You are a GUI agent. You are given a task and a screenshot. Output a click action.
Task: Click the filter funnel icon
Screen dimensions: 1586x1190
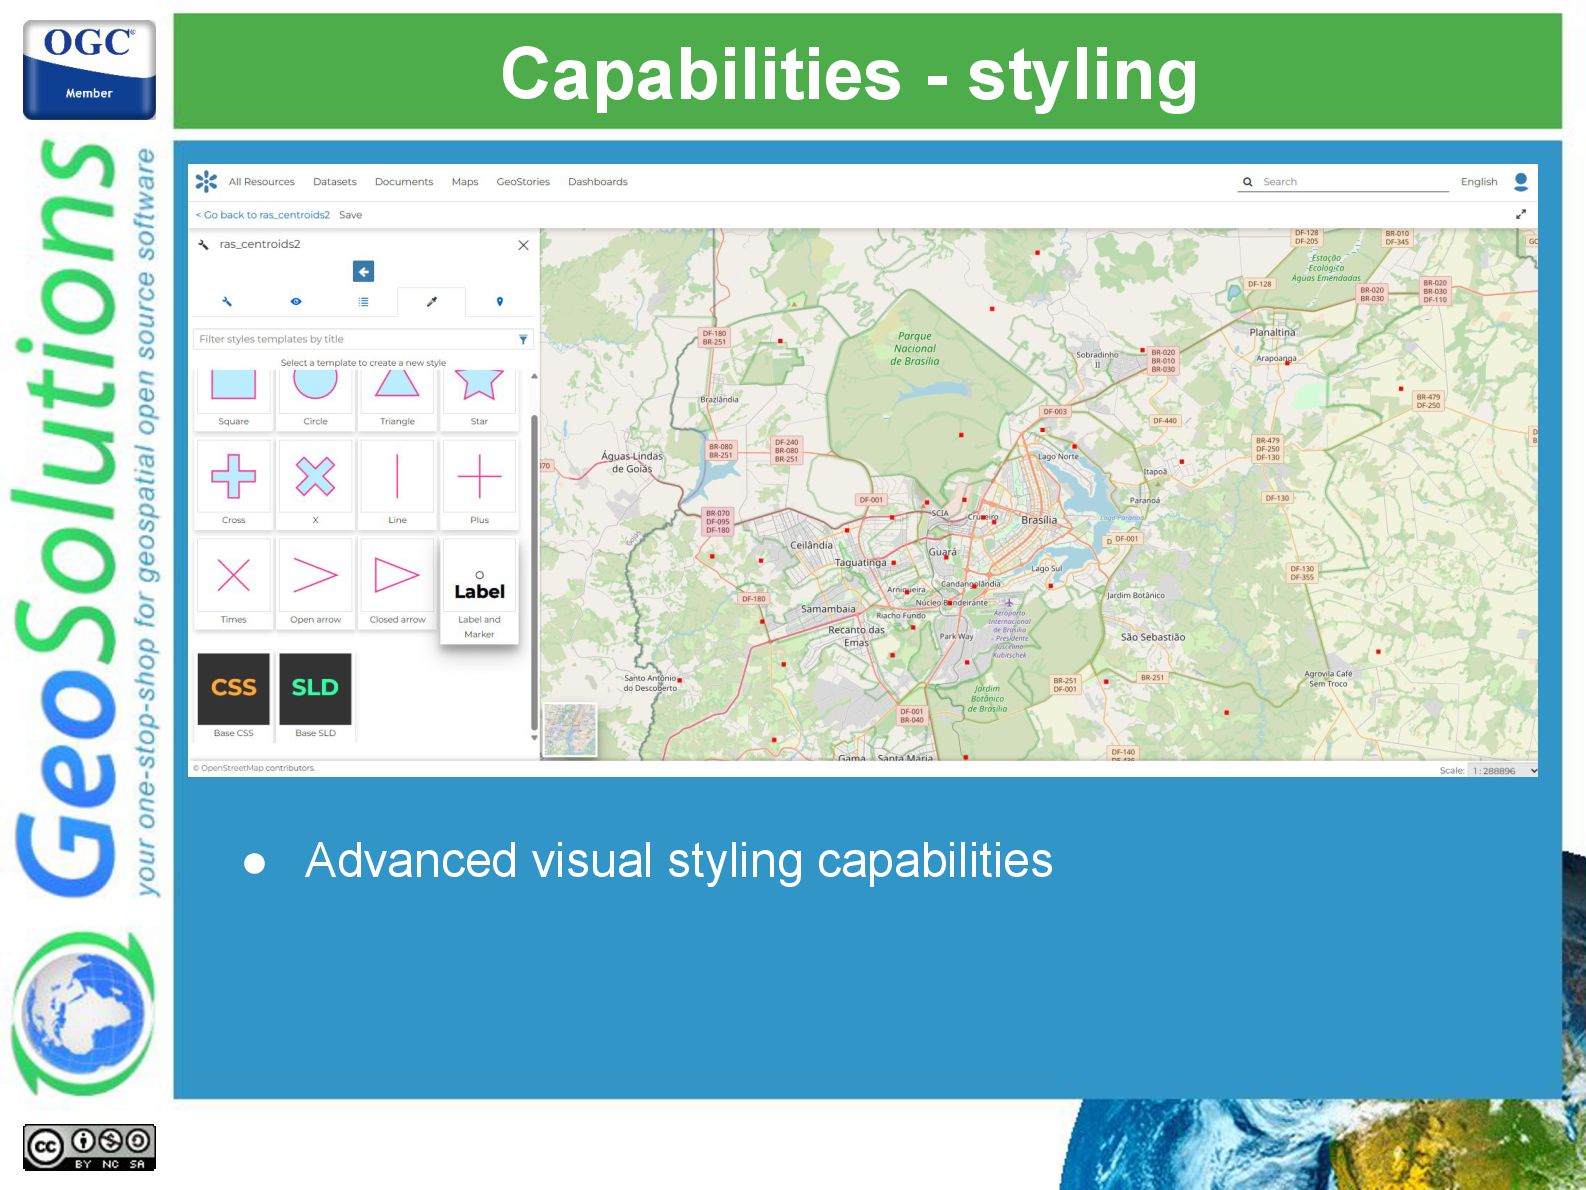pyautogui.click(x=523, y=339)
